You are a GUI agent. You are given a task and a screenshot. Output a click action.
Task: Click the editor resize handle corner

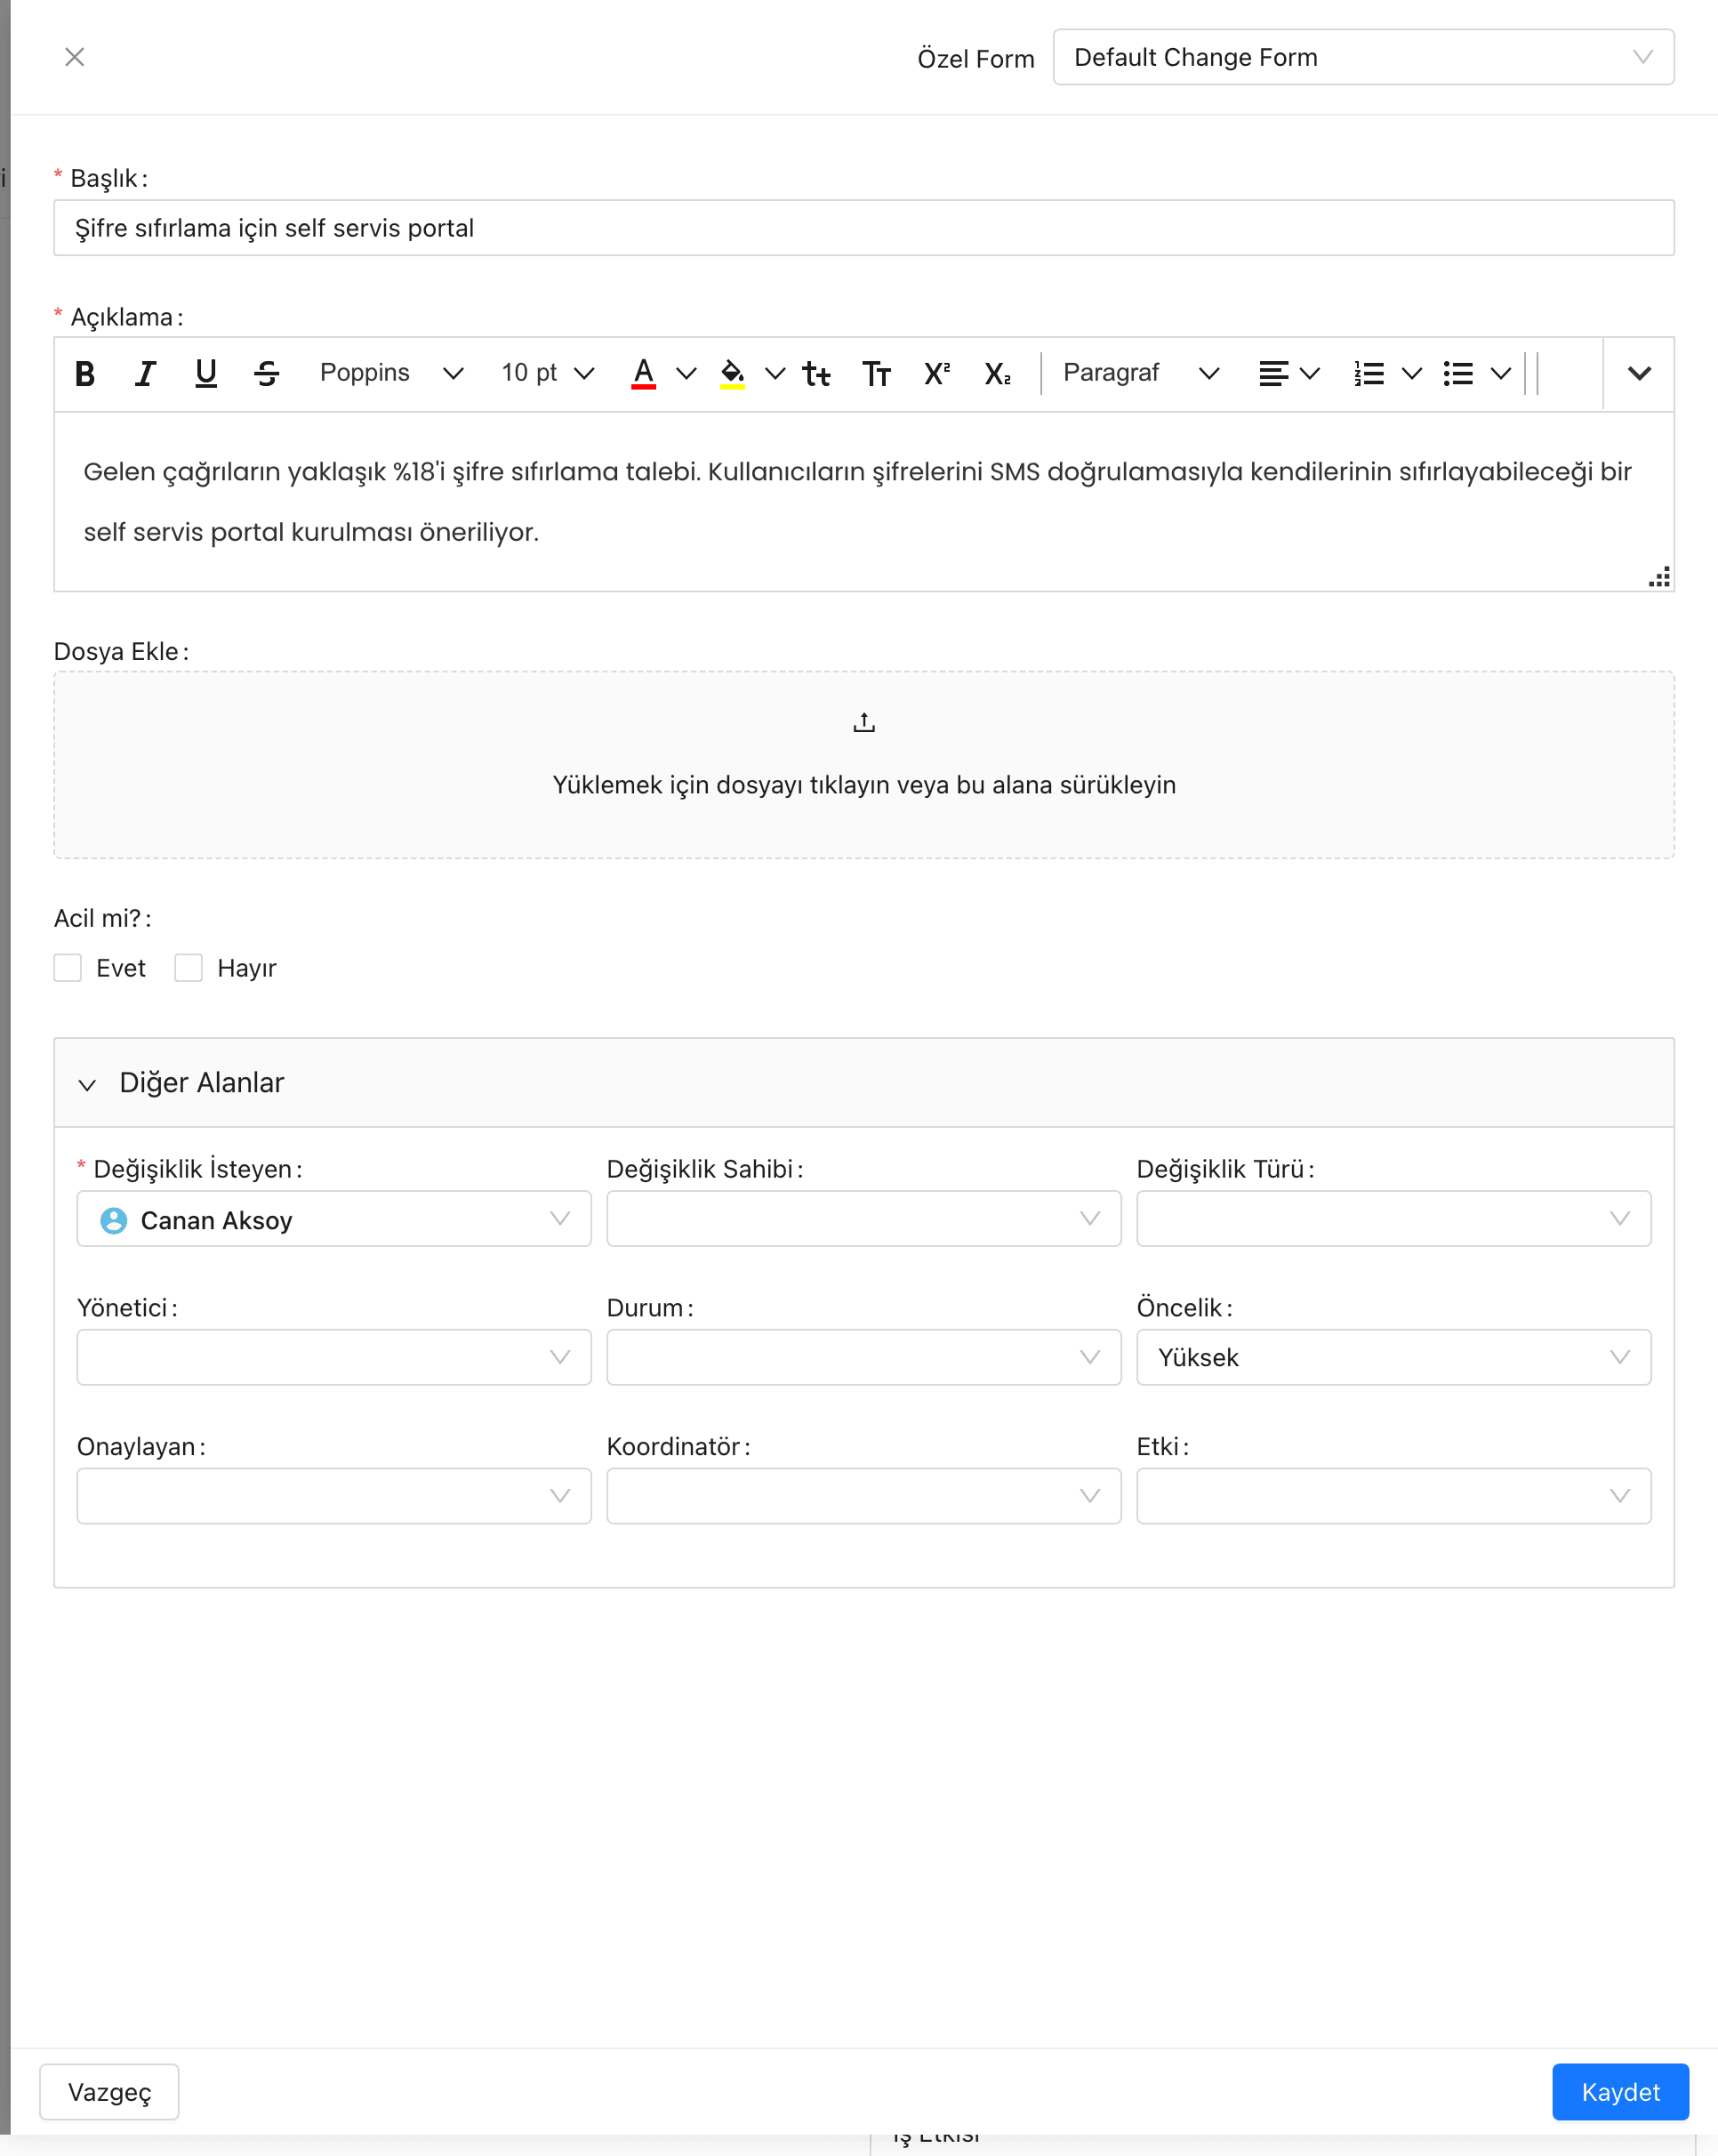click(x=1660, y=578)
